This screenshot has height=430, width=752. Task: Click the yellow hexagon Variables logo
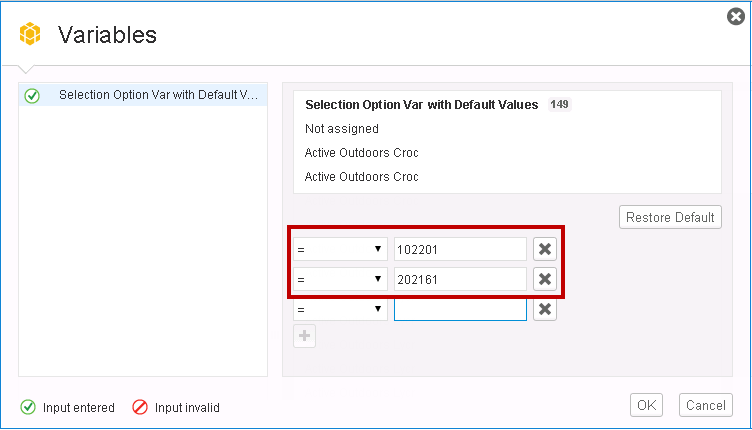coord(30,34)
